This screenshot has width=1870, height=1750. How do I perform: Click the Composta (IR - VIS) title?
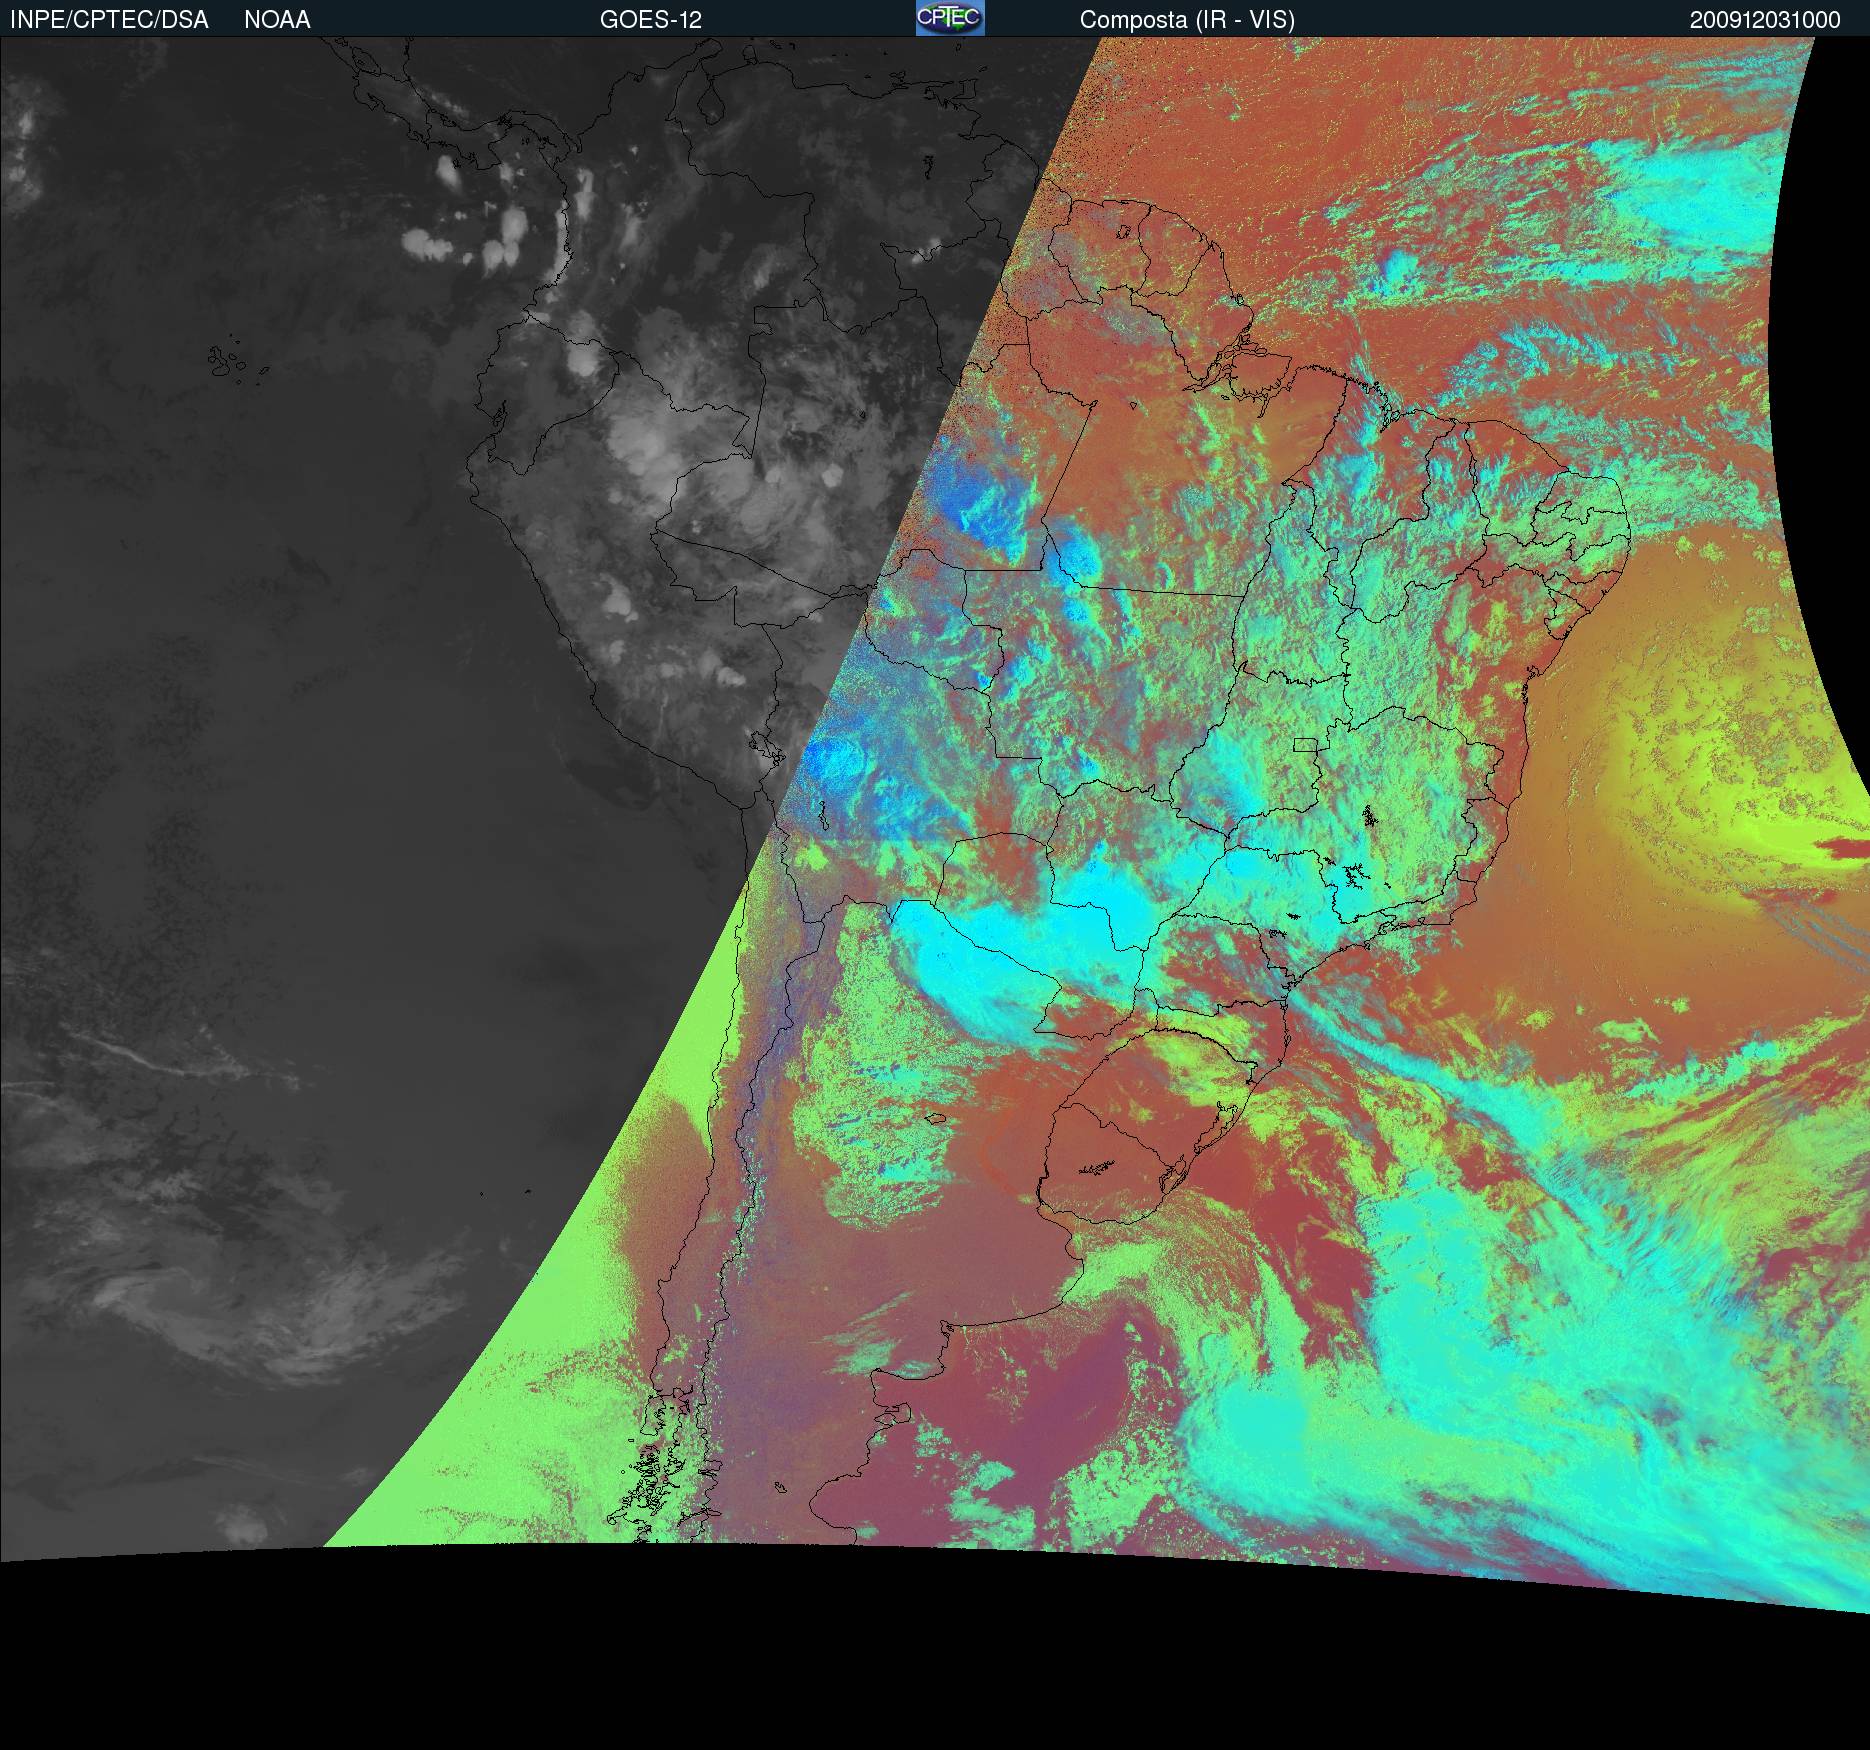1187,20
